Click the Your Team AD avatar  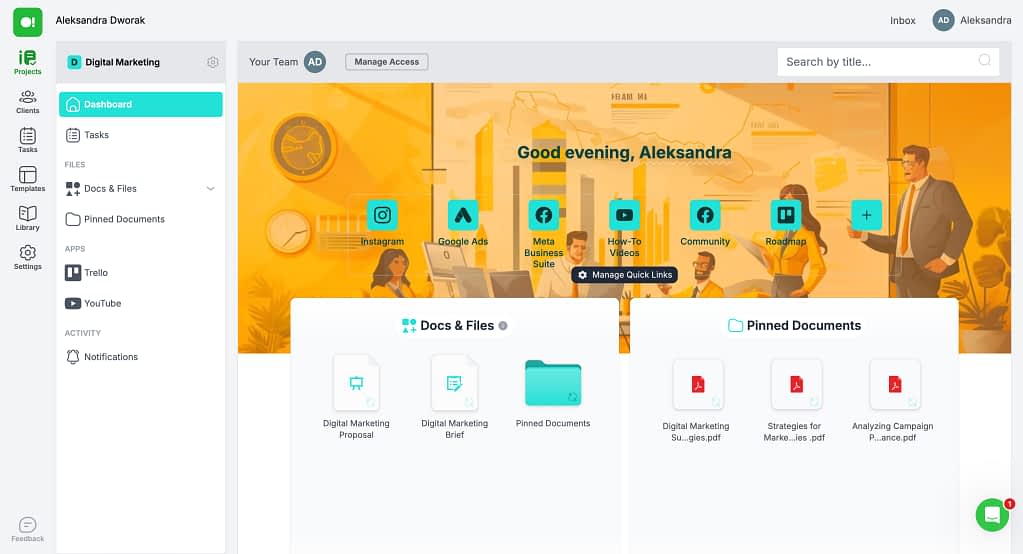315,62
